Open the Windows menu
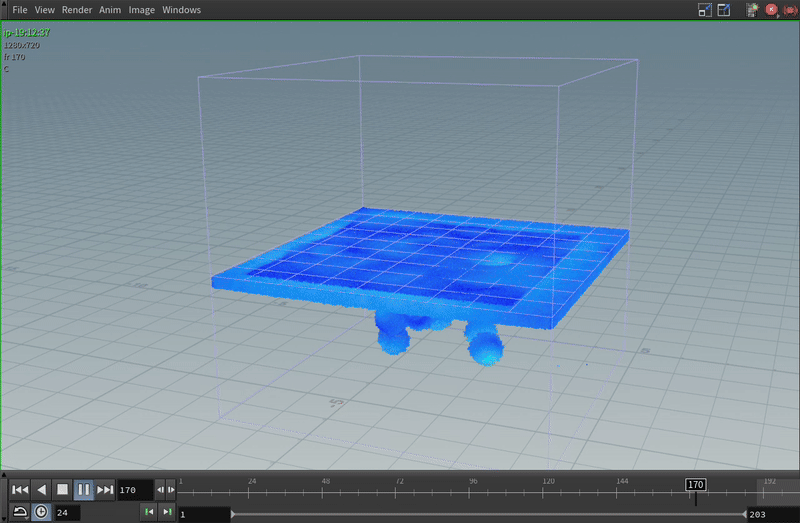This screenshot has height=523, width=800. [x=181, y=10]
